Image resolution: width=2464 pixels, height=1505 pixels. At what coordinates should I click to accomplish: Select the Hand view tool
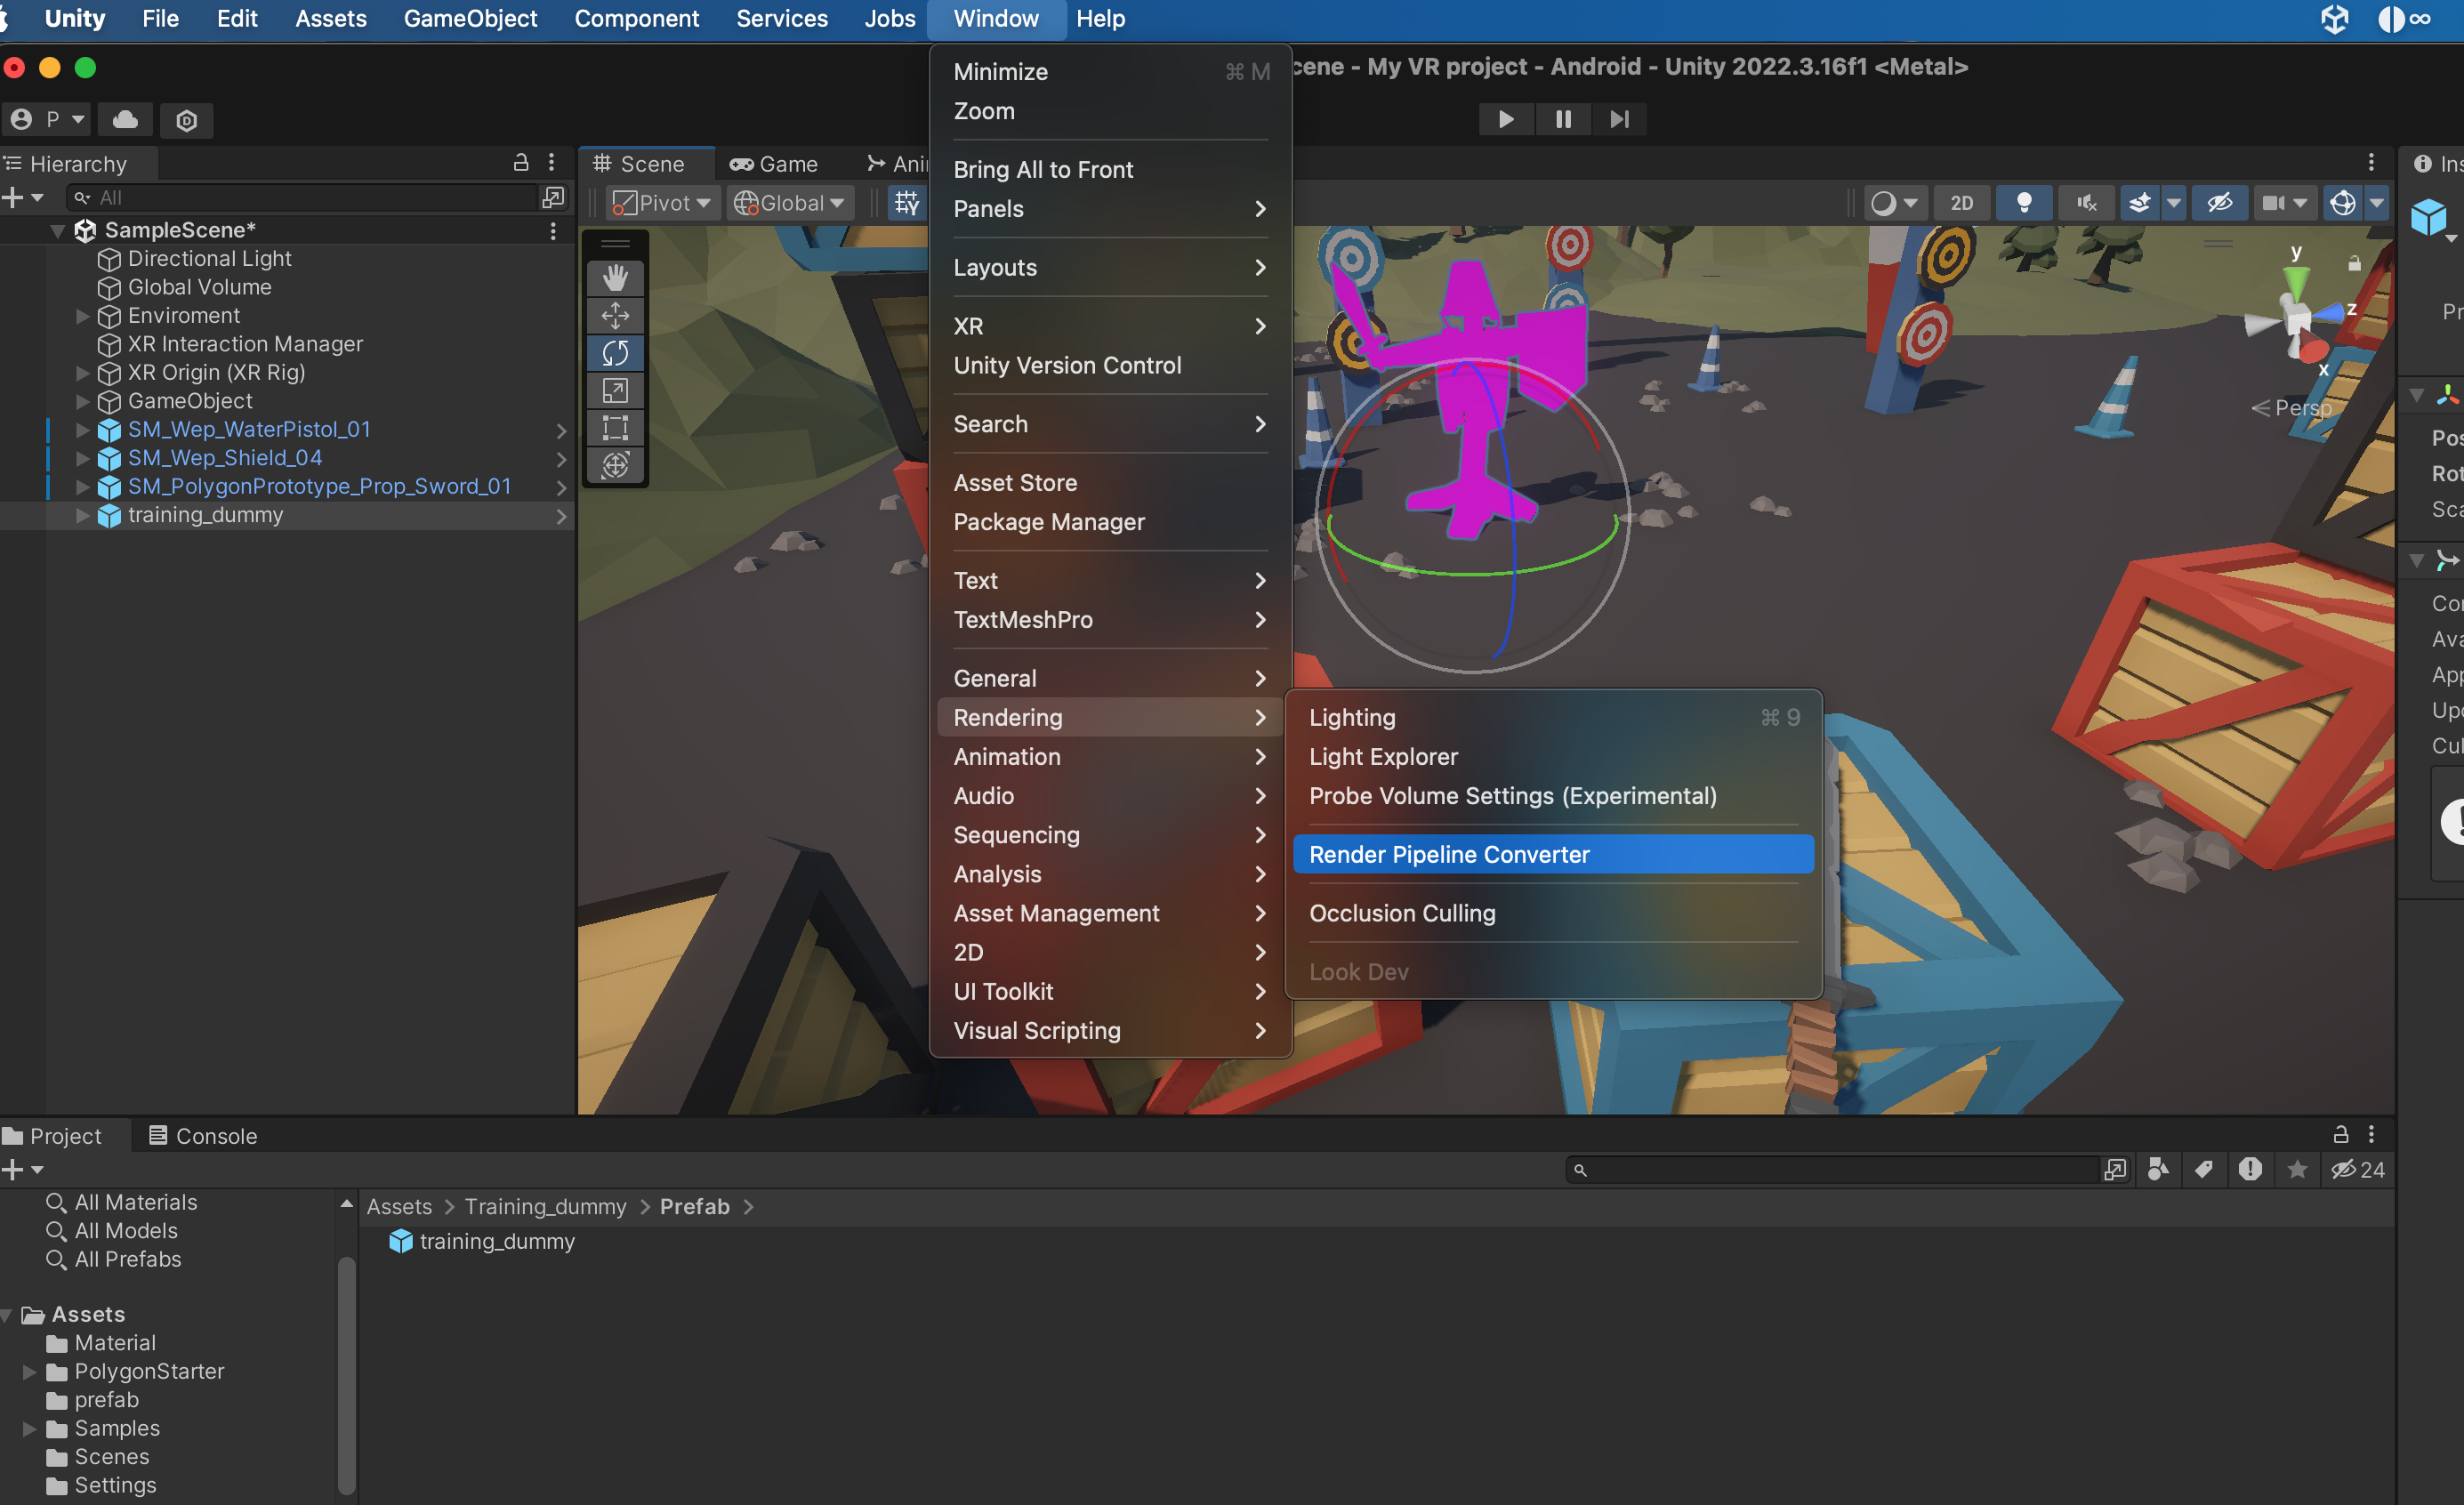pyautogui.click(x=615, y=278)
